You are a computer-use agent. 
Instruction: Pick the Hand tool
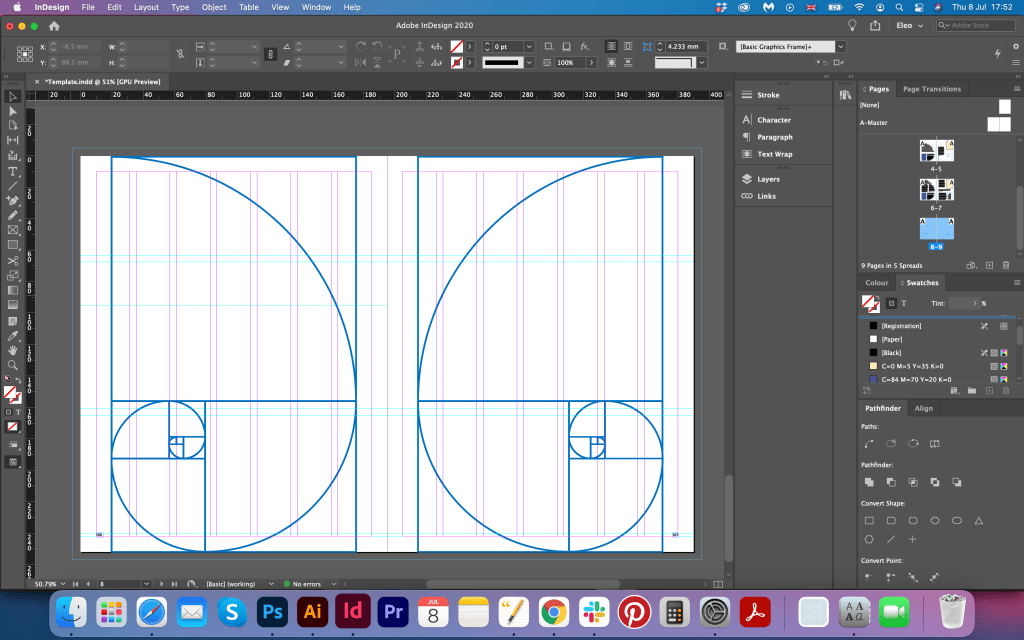(13, 350)
